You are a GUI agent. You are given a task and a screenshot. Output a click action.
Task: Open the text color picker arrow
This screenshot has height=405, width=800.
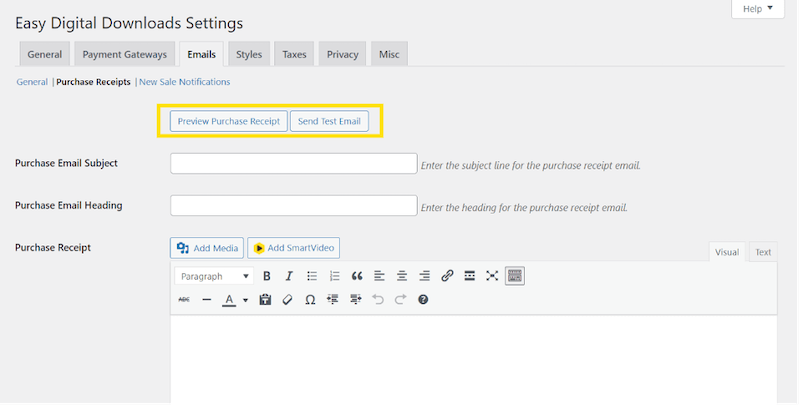click(x=245, y=300)
